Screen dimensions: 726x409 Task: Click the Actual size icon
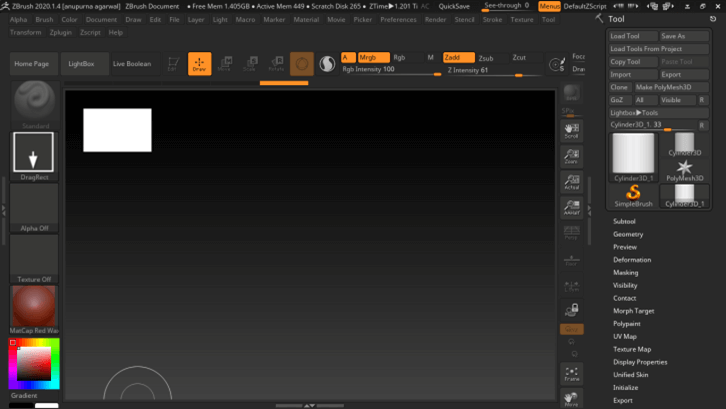pos(572,182)
